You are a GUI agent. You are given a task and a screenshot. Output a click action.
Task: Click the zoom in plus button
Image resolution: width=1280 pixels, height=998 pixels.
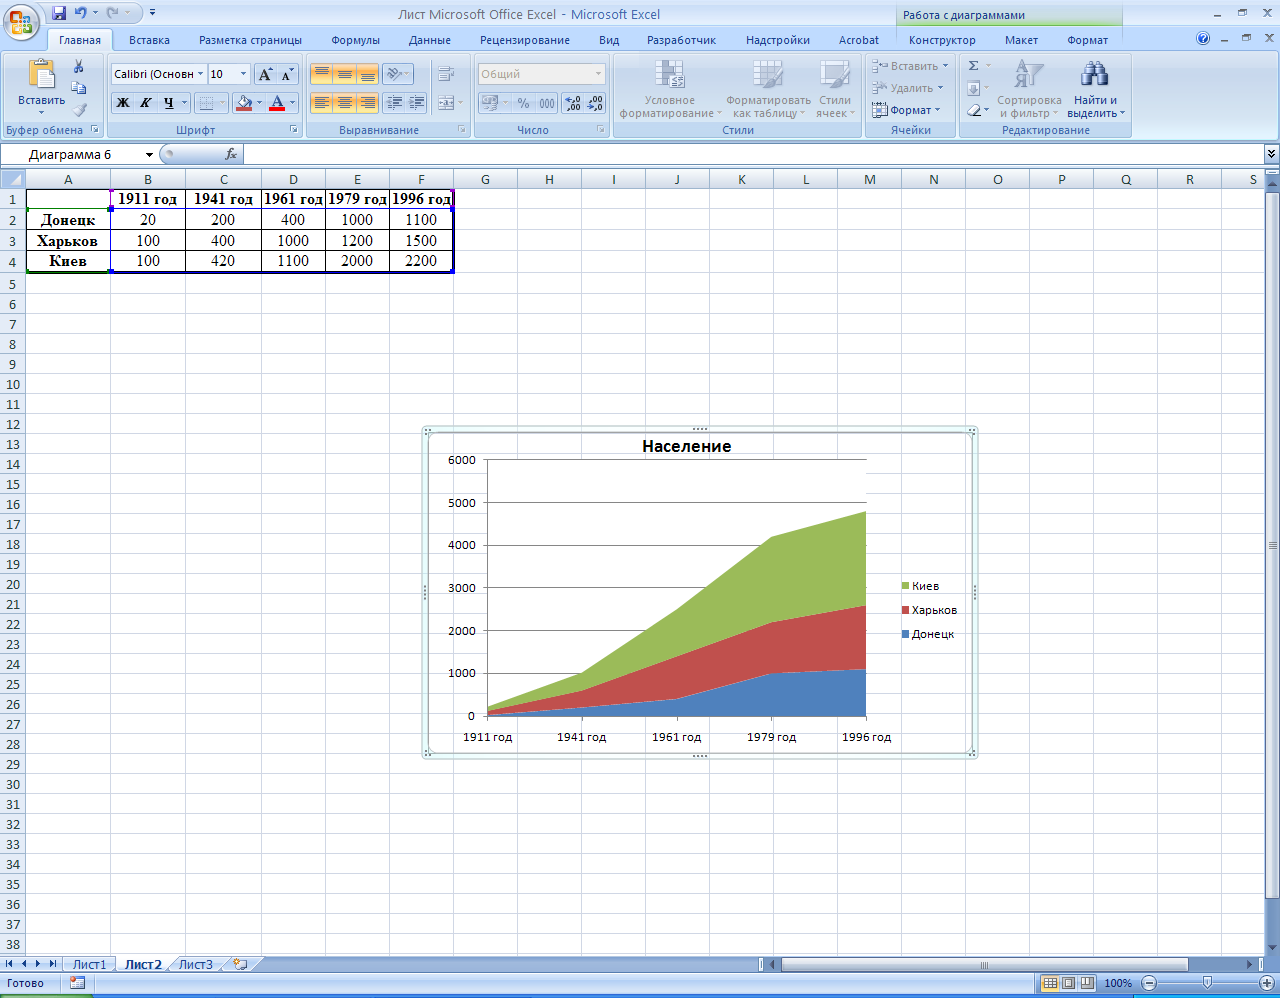1267,983
